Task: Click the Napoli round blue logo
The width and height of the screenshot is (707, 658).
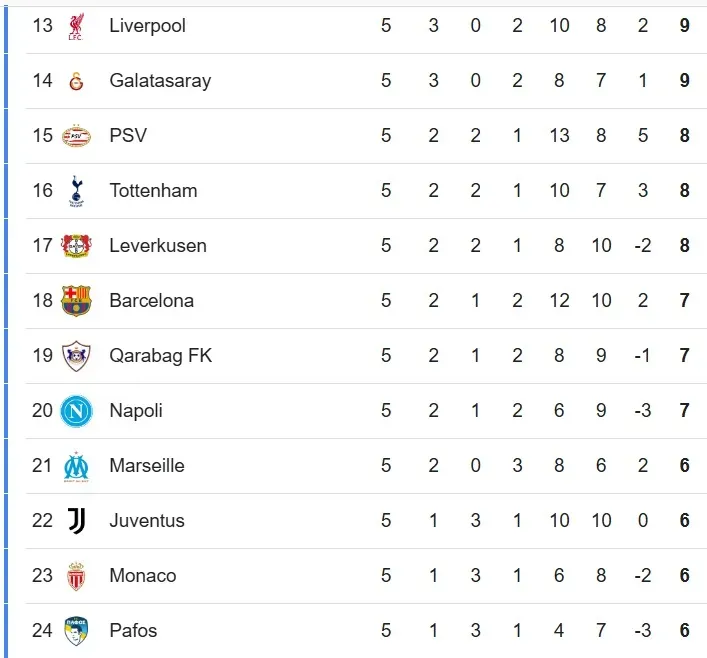Action: coord(76,411)
